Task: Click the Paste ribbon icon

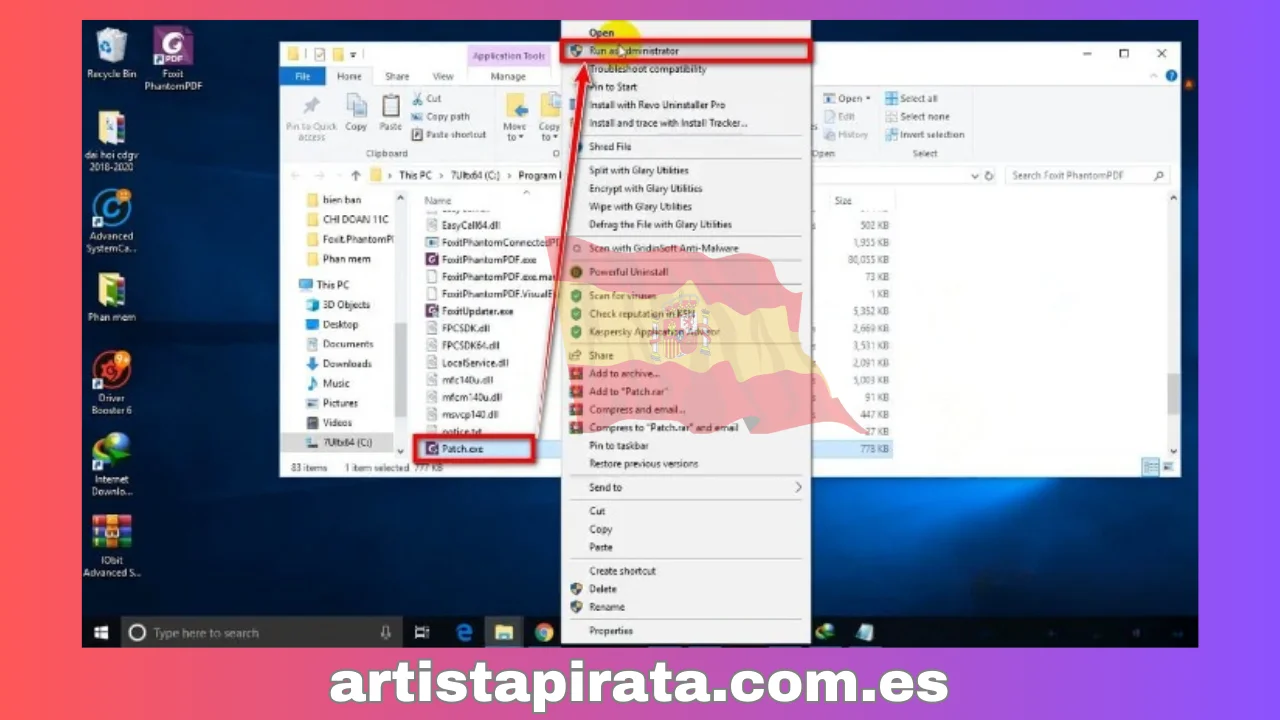Action: point(391,112)
